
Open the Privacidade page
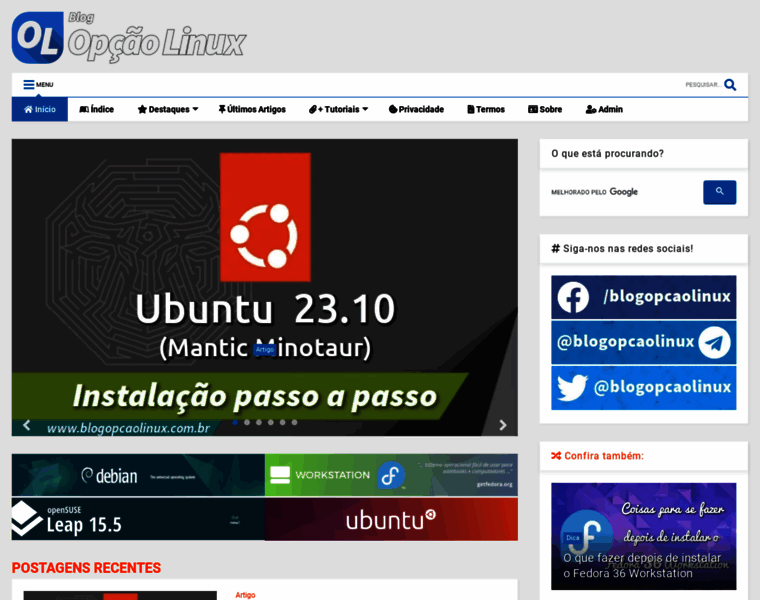click(416, 110)
